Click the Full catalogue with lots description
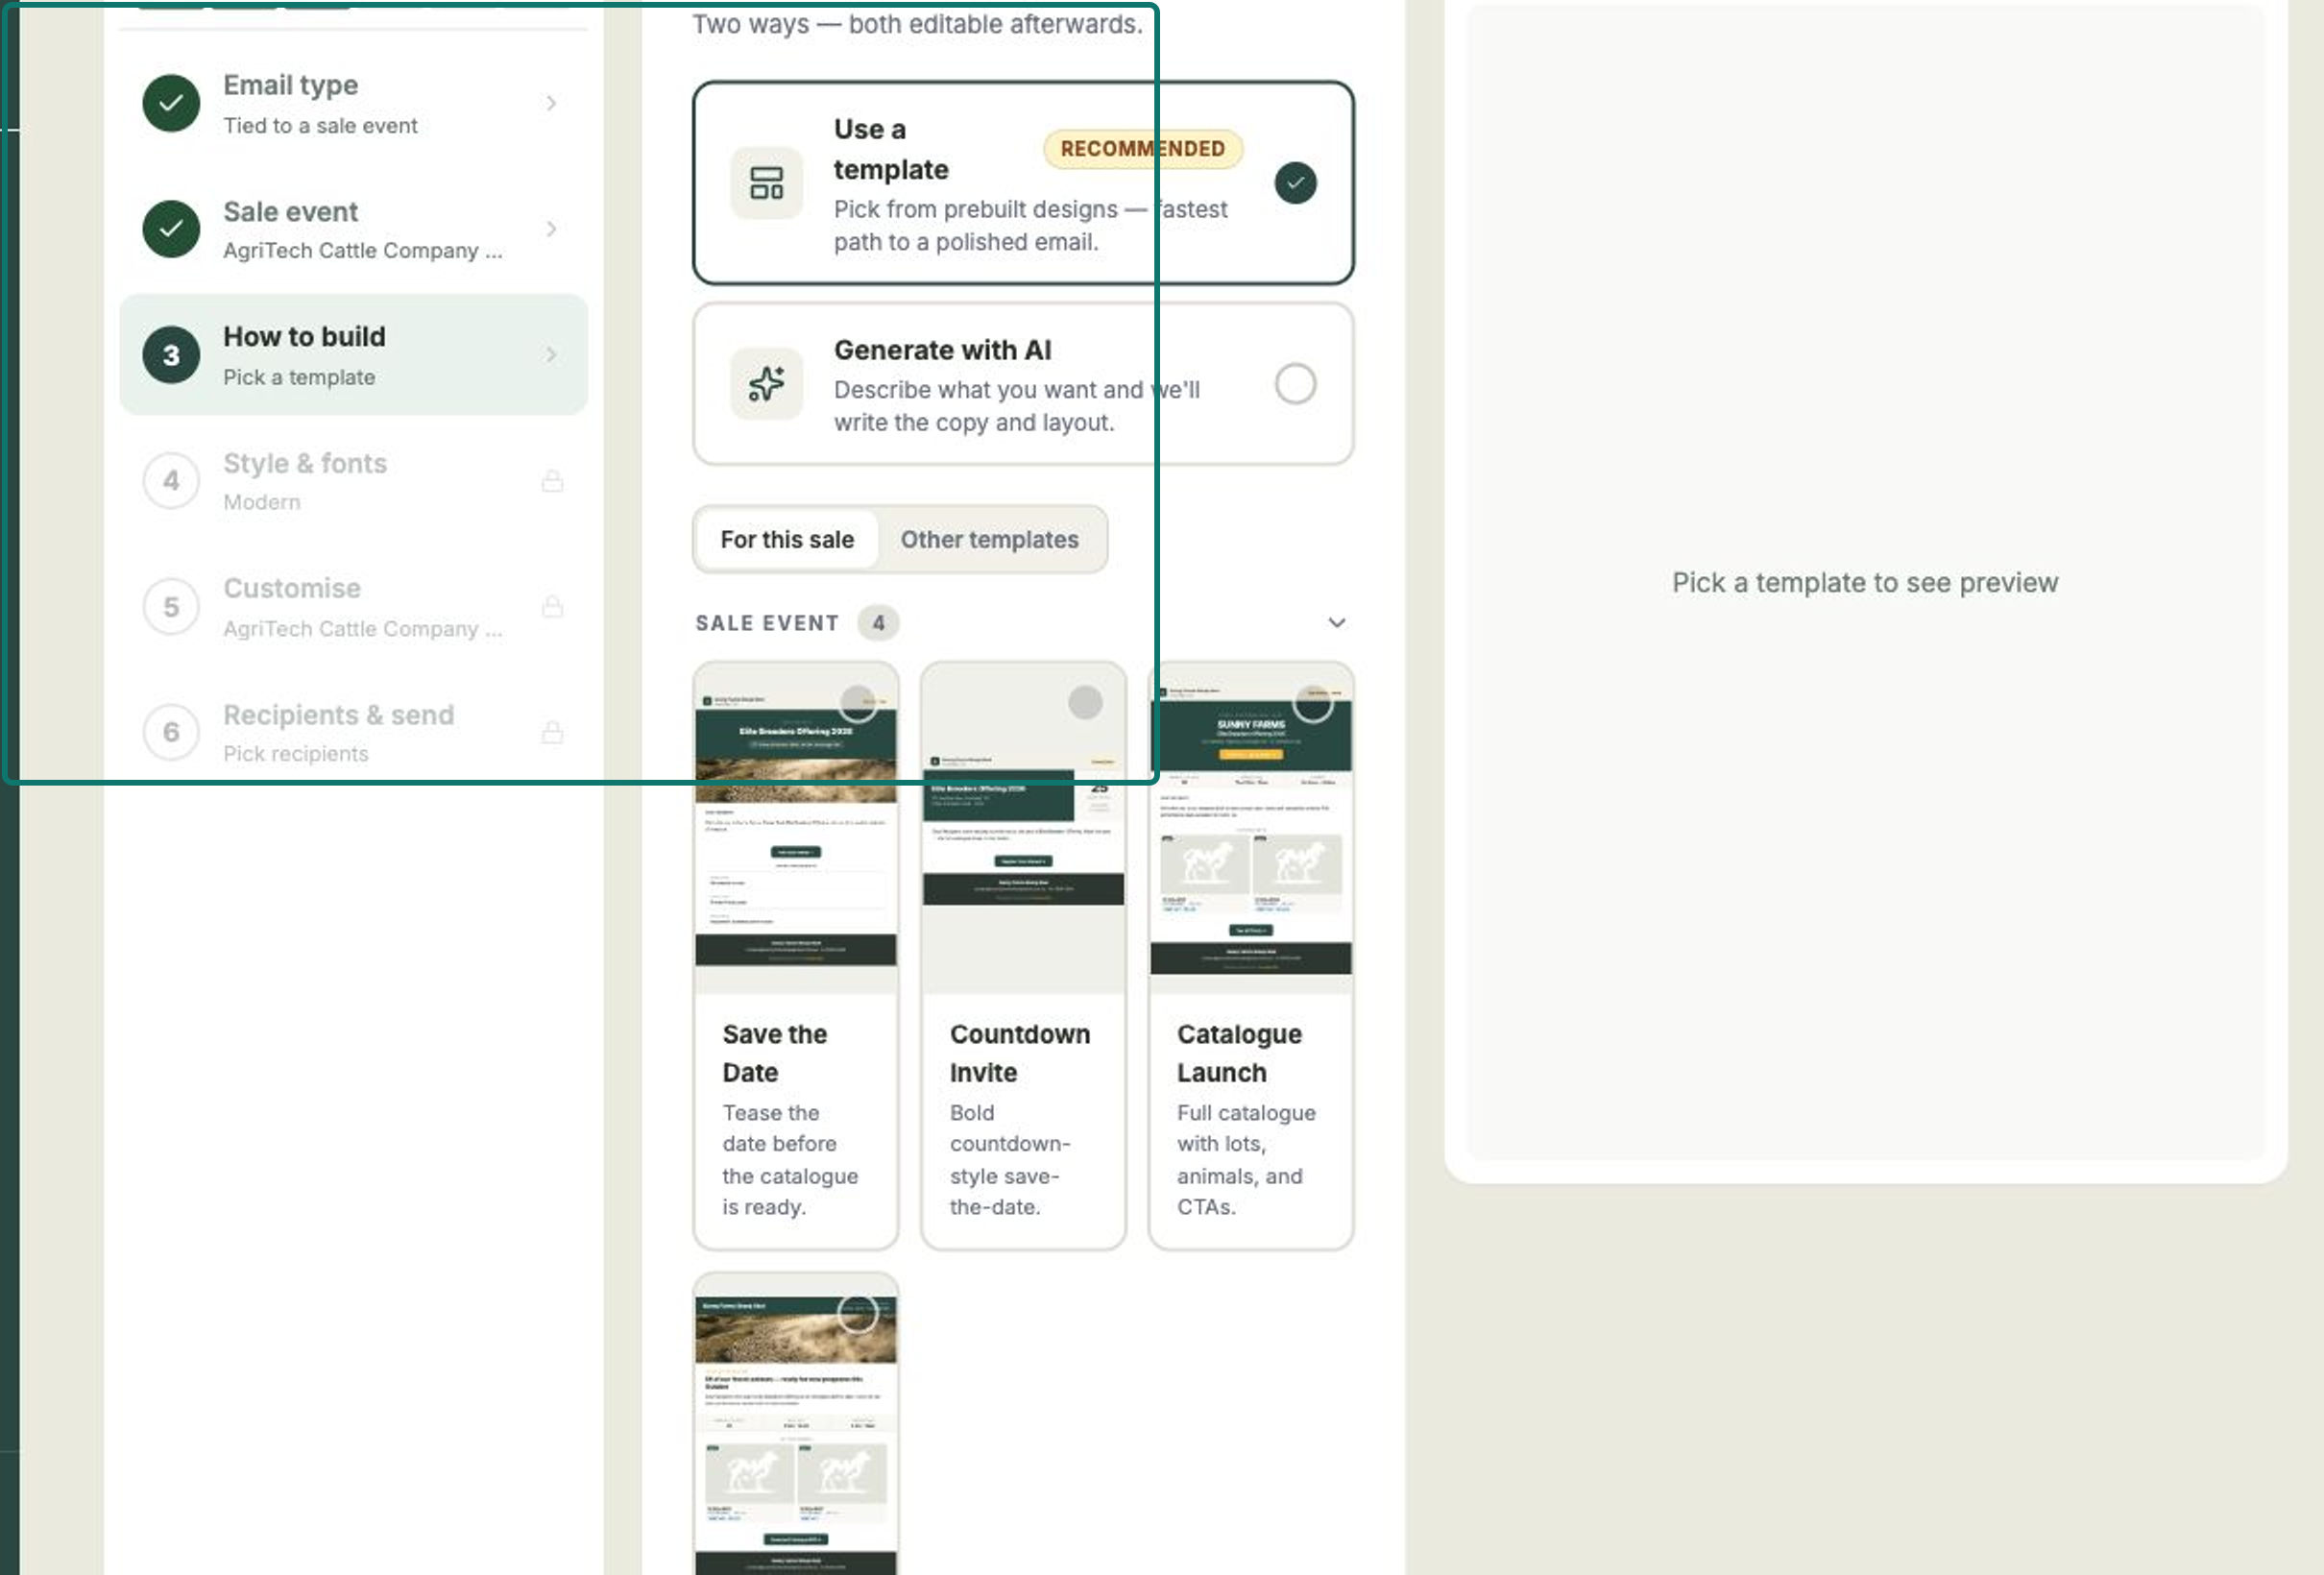Viewport: 2324px width, 1575px height. 1246,1160
